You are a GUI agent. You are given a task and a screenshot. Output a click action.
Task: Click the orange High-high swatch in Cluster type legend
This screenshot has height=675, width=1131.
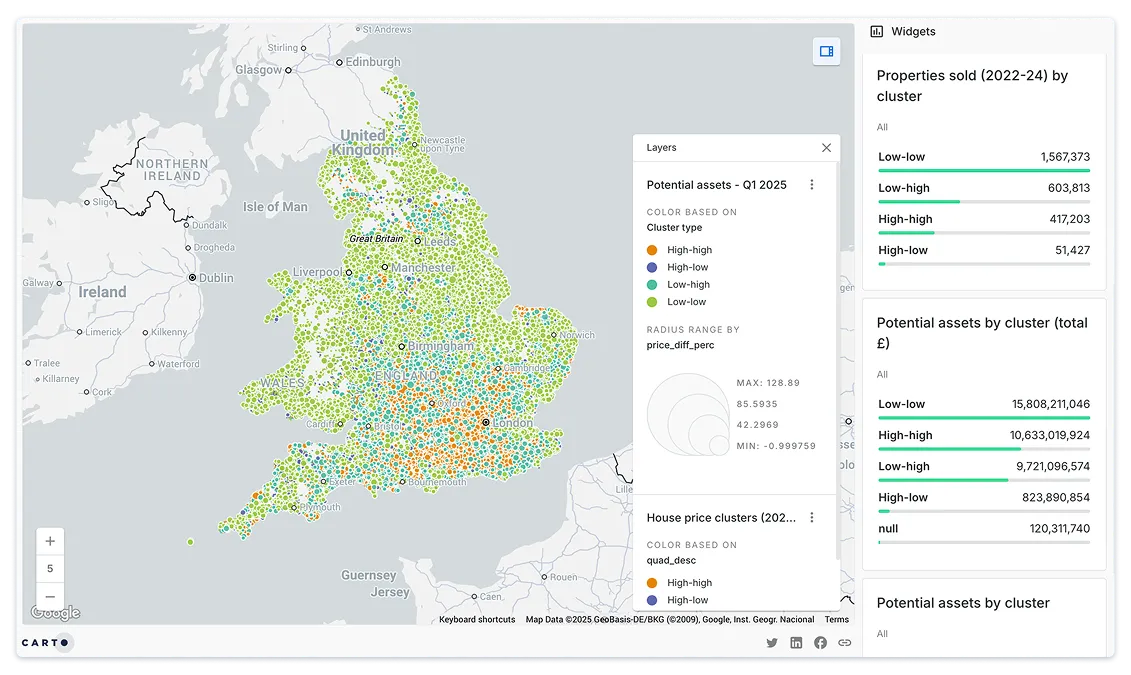652,250
